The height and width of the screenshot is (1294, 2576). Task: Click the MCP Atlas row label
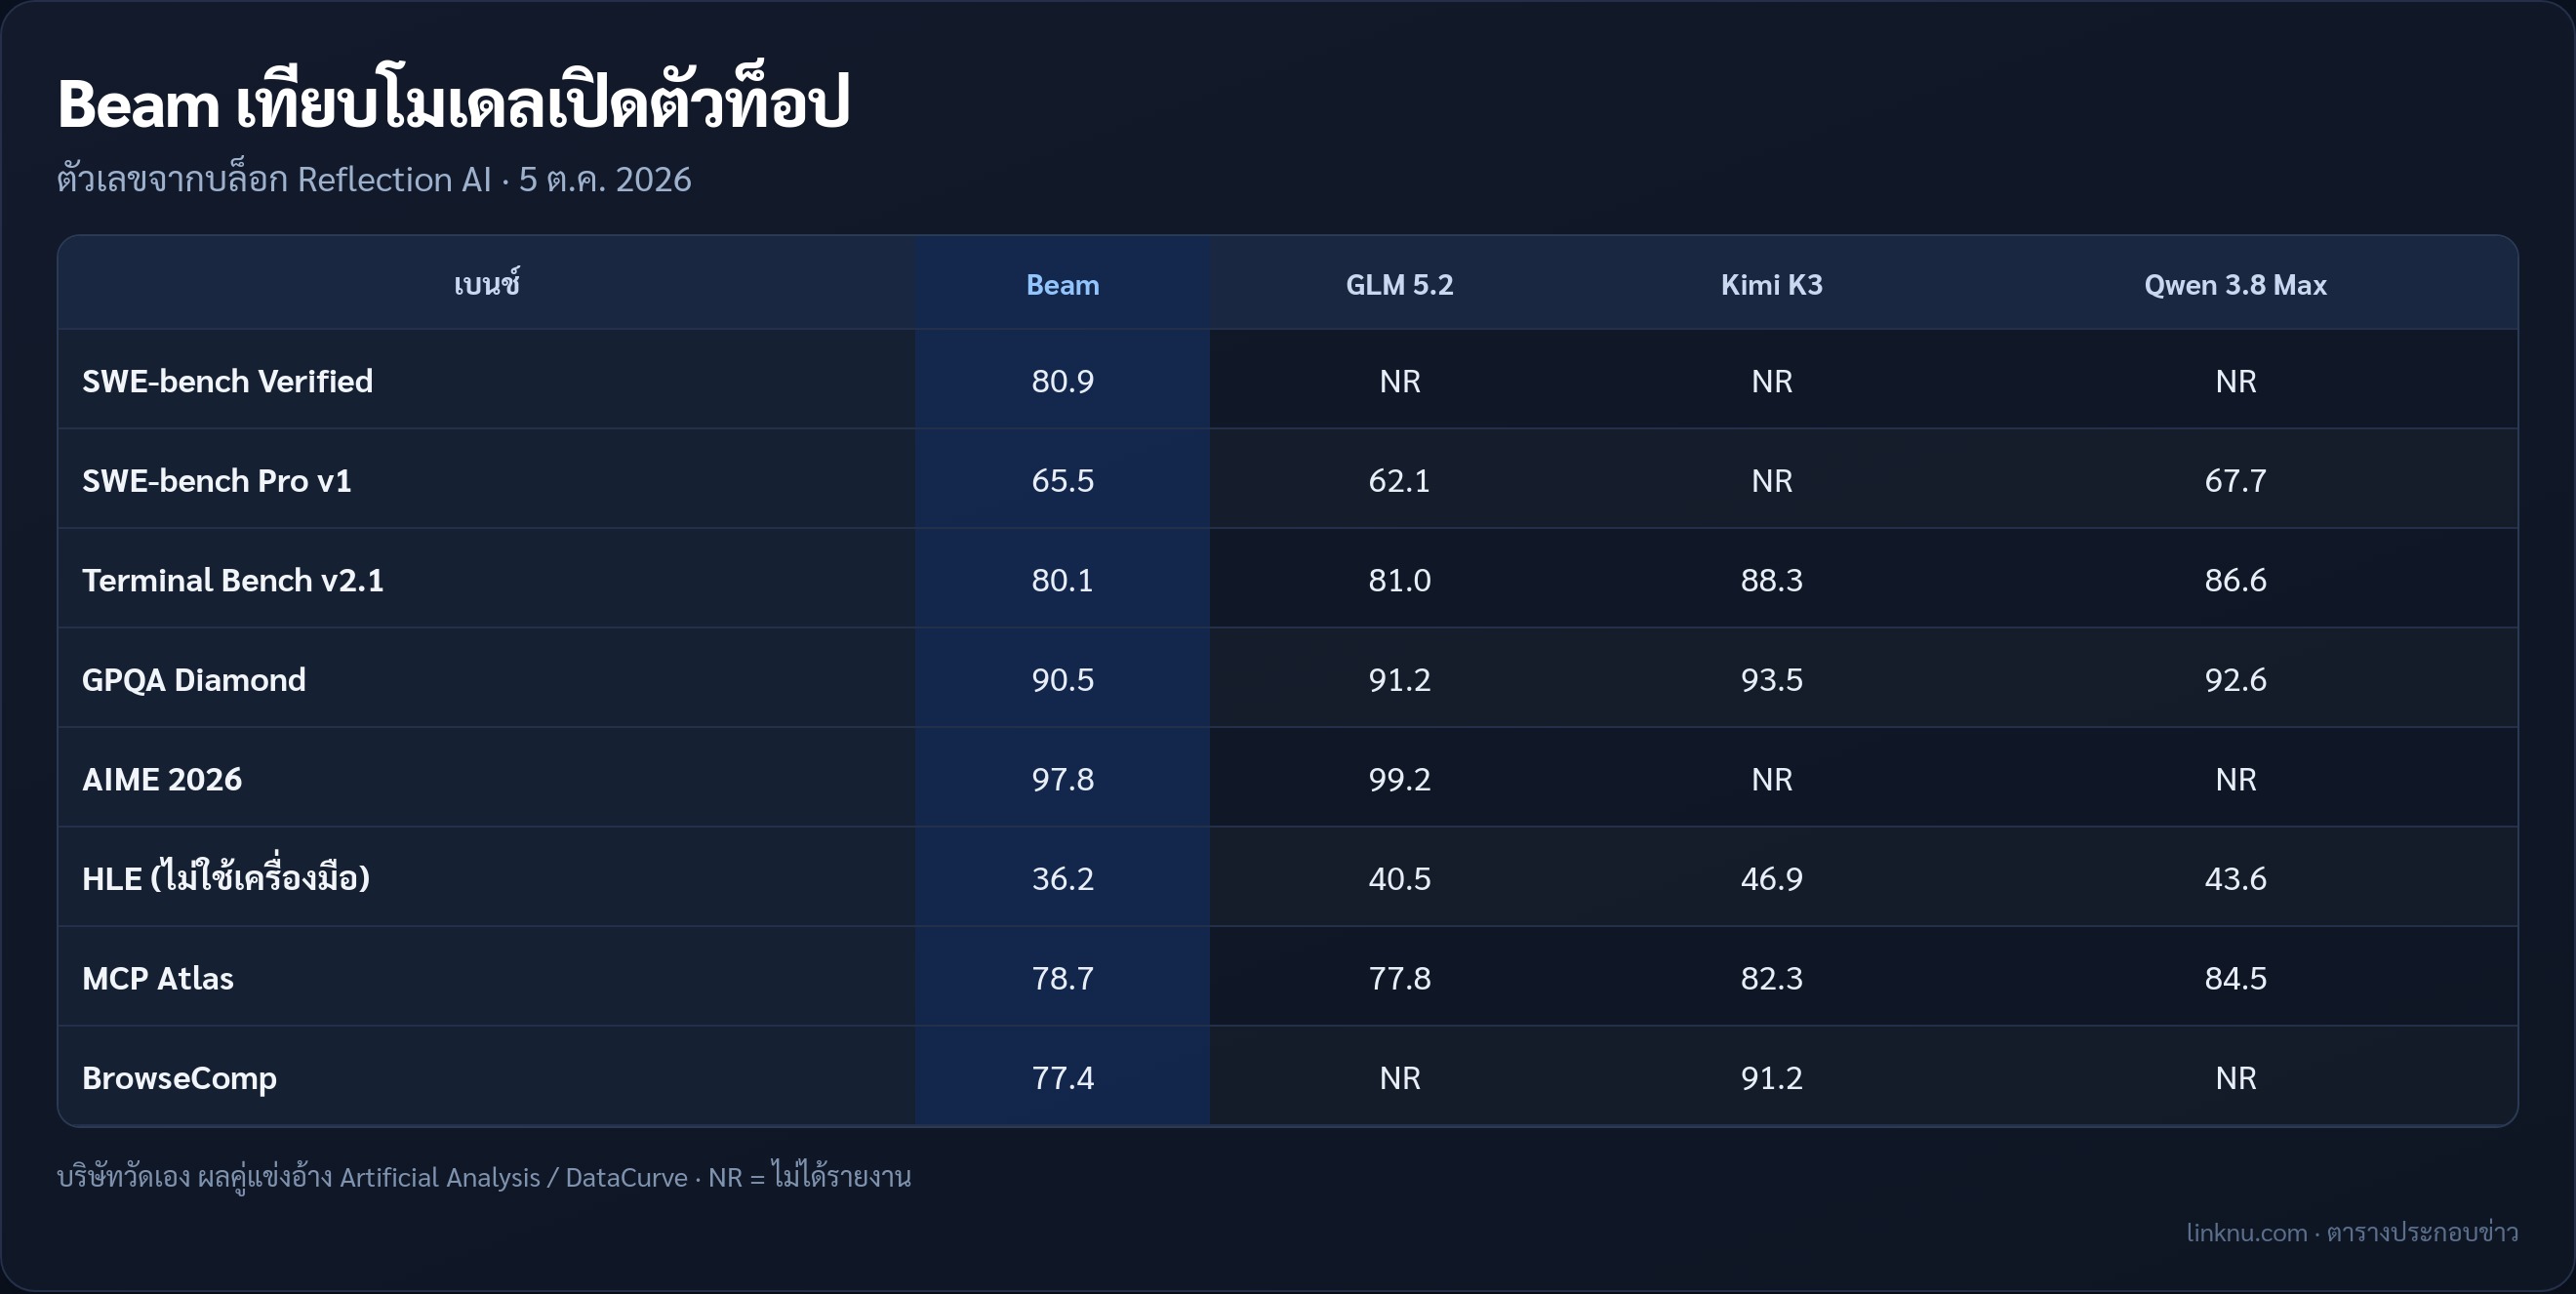click(x=157, y=978)
